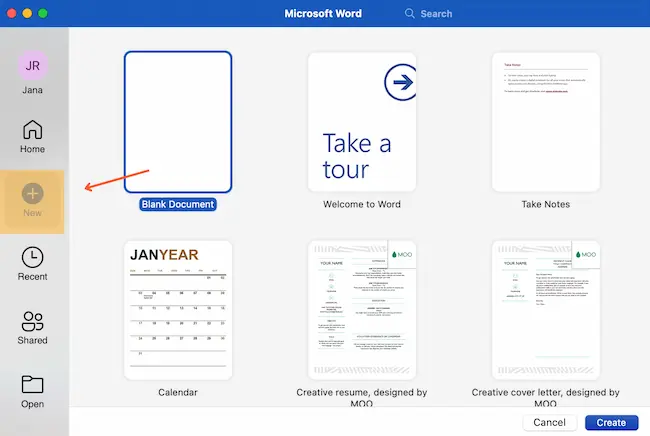The width and height of the screenshot is (650, 436).
Task: Click the Welcome to Word label
Action: point(362,204)
